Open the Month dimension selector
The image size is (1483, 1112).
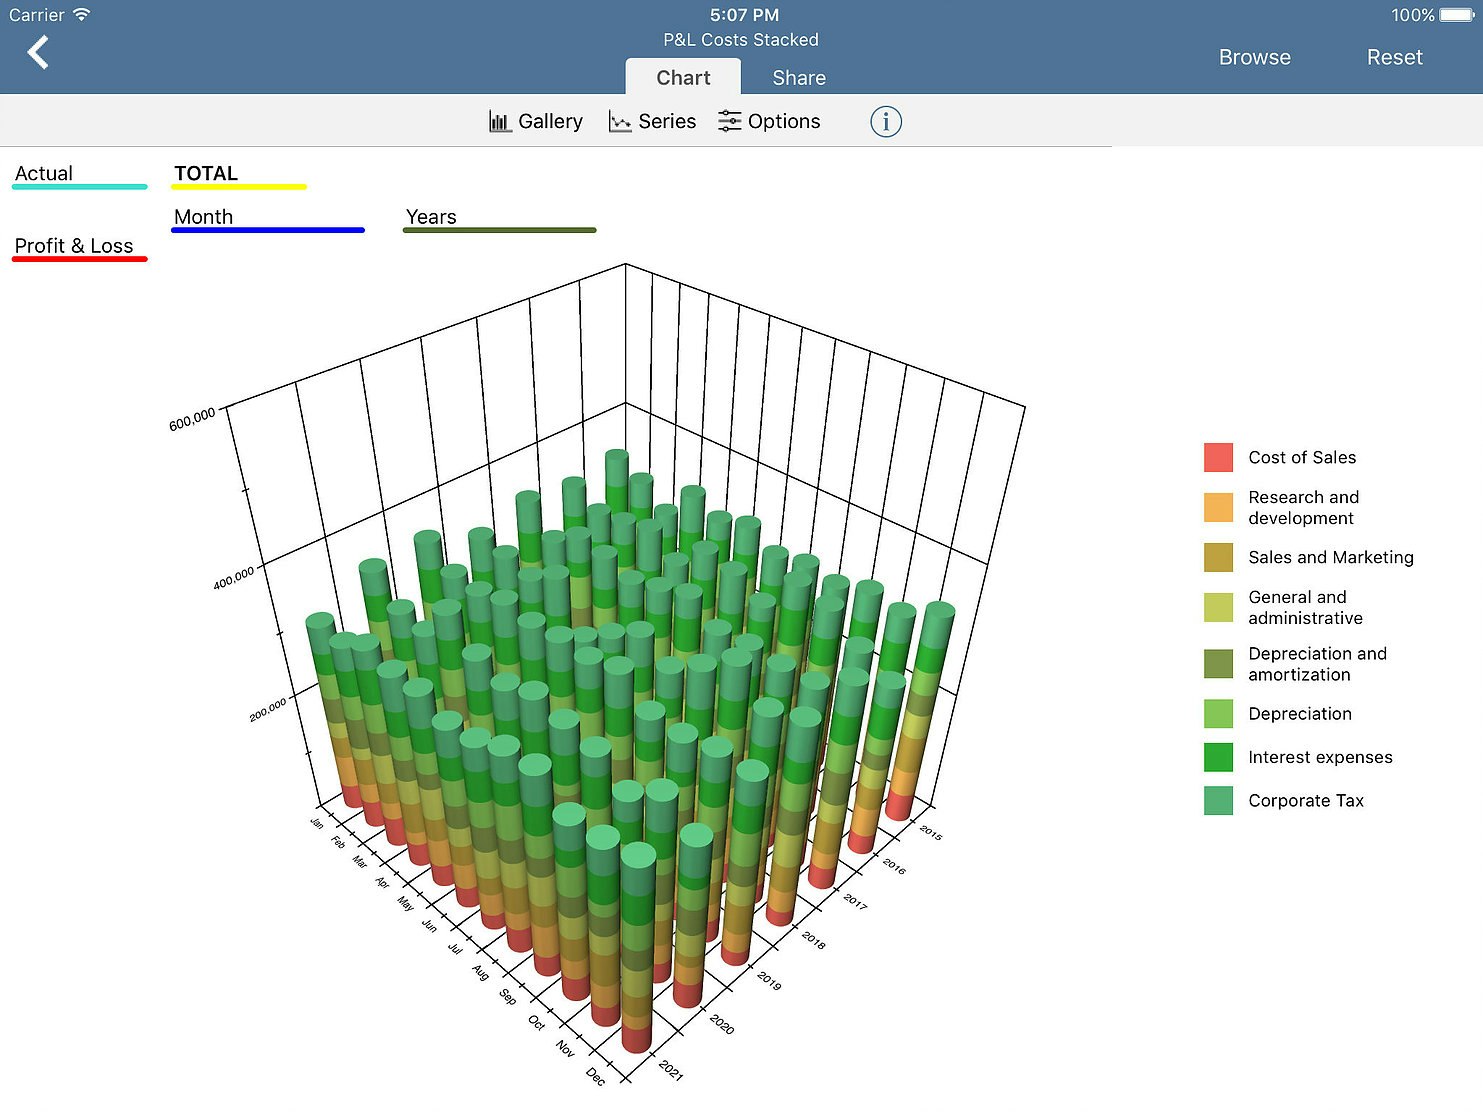268,219
